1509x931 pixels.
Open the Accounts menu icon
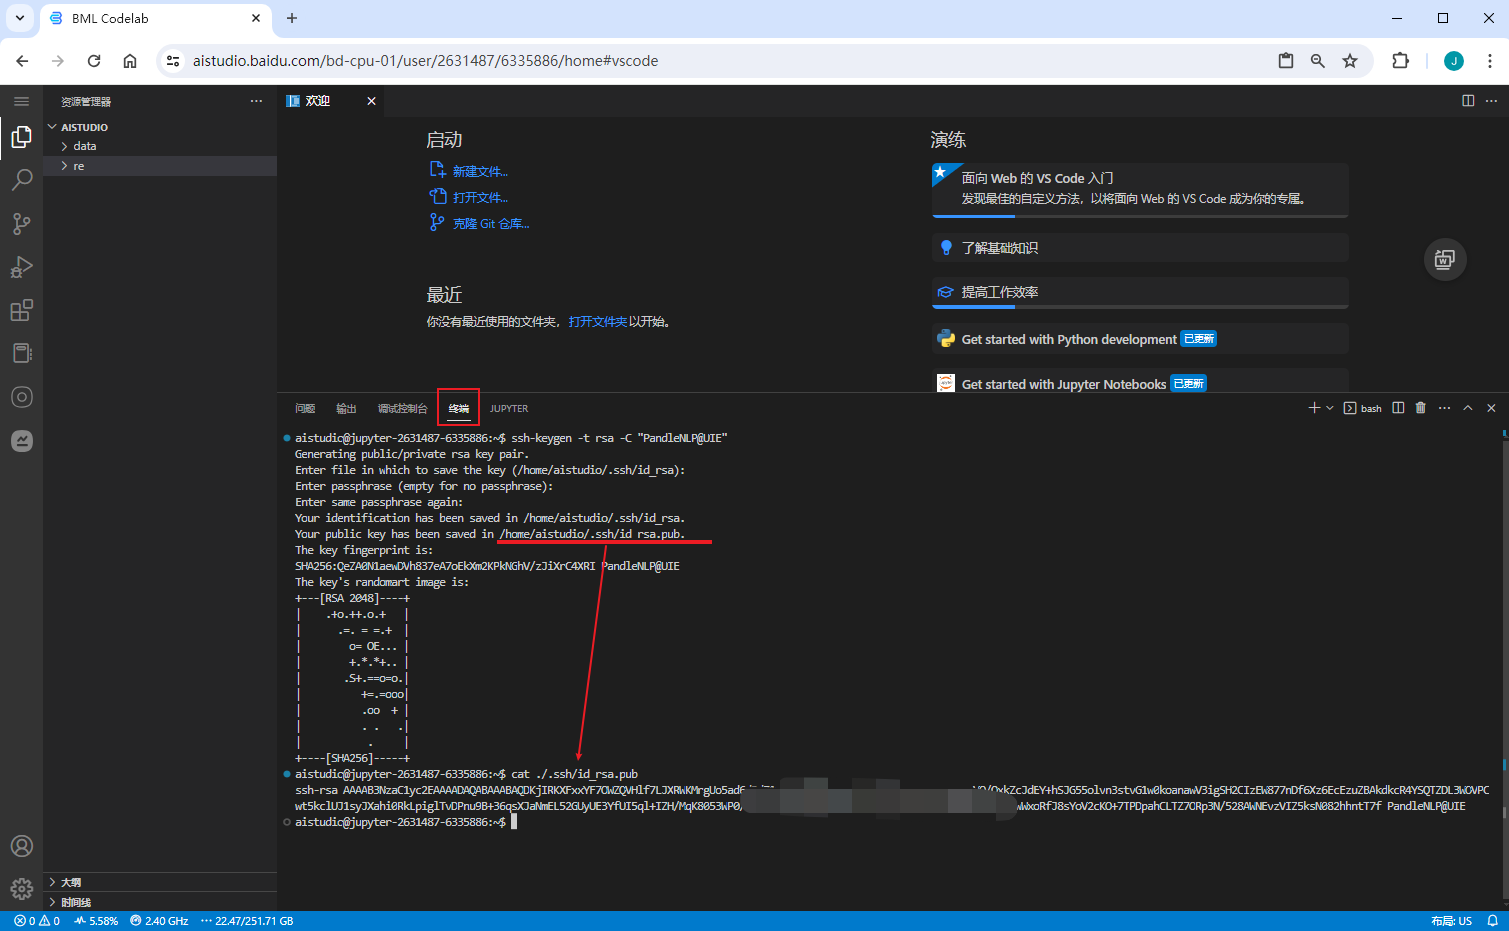(x=21, y=846)
